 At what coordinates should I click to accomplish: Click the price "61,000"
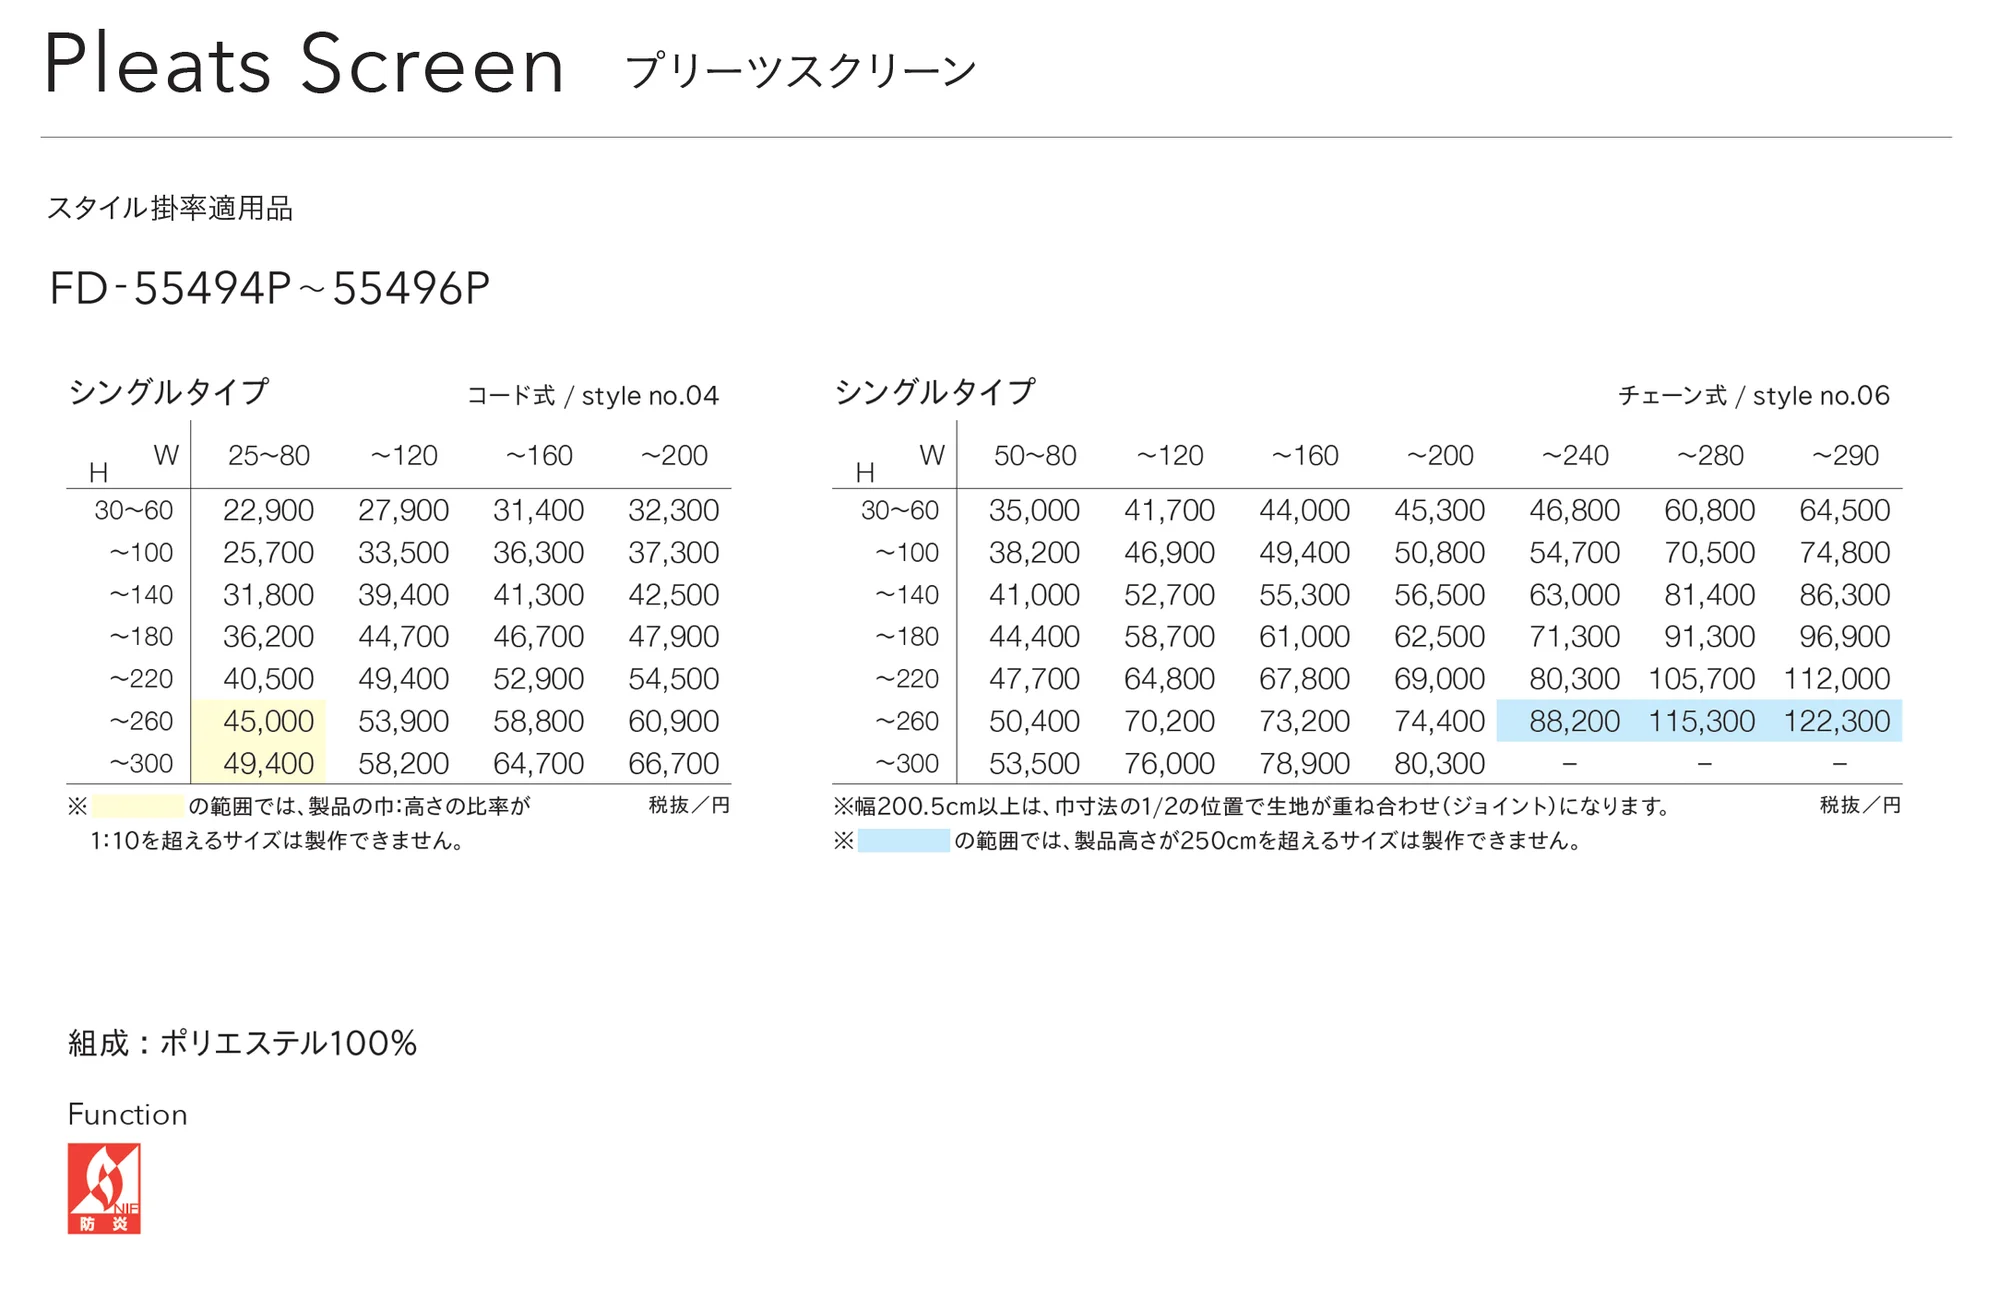(x=1304, y=637)
